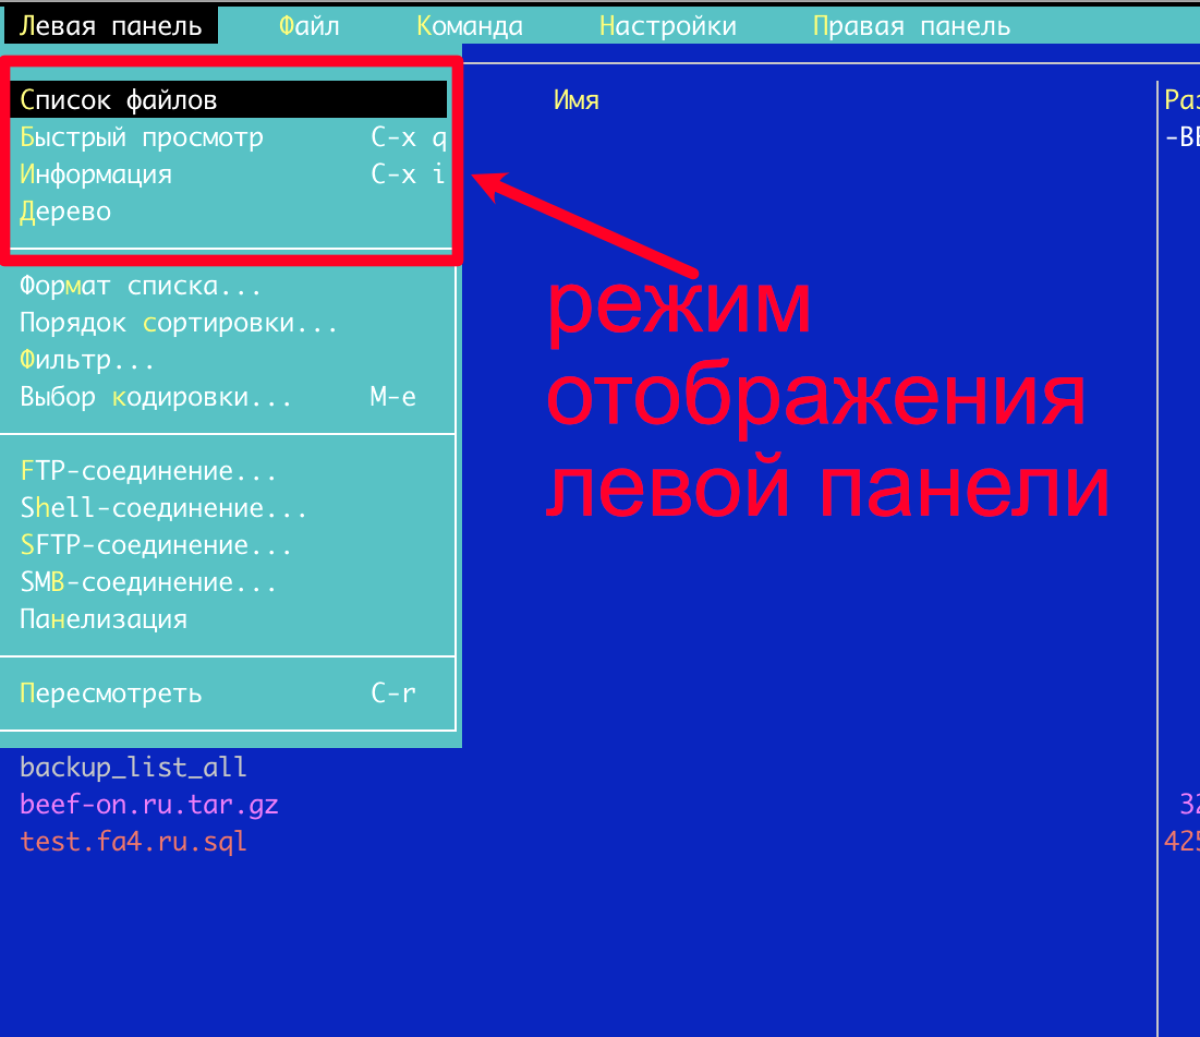Start an SMB-соединение
The height and width of the screenshot is (1037, 1200).
[x=148, y=582]
